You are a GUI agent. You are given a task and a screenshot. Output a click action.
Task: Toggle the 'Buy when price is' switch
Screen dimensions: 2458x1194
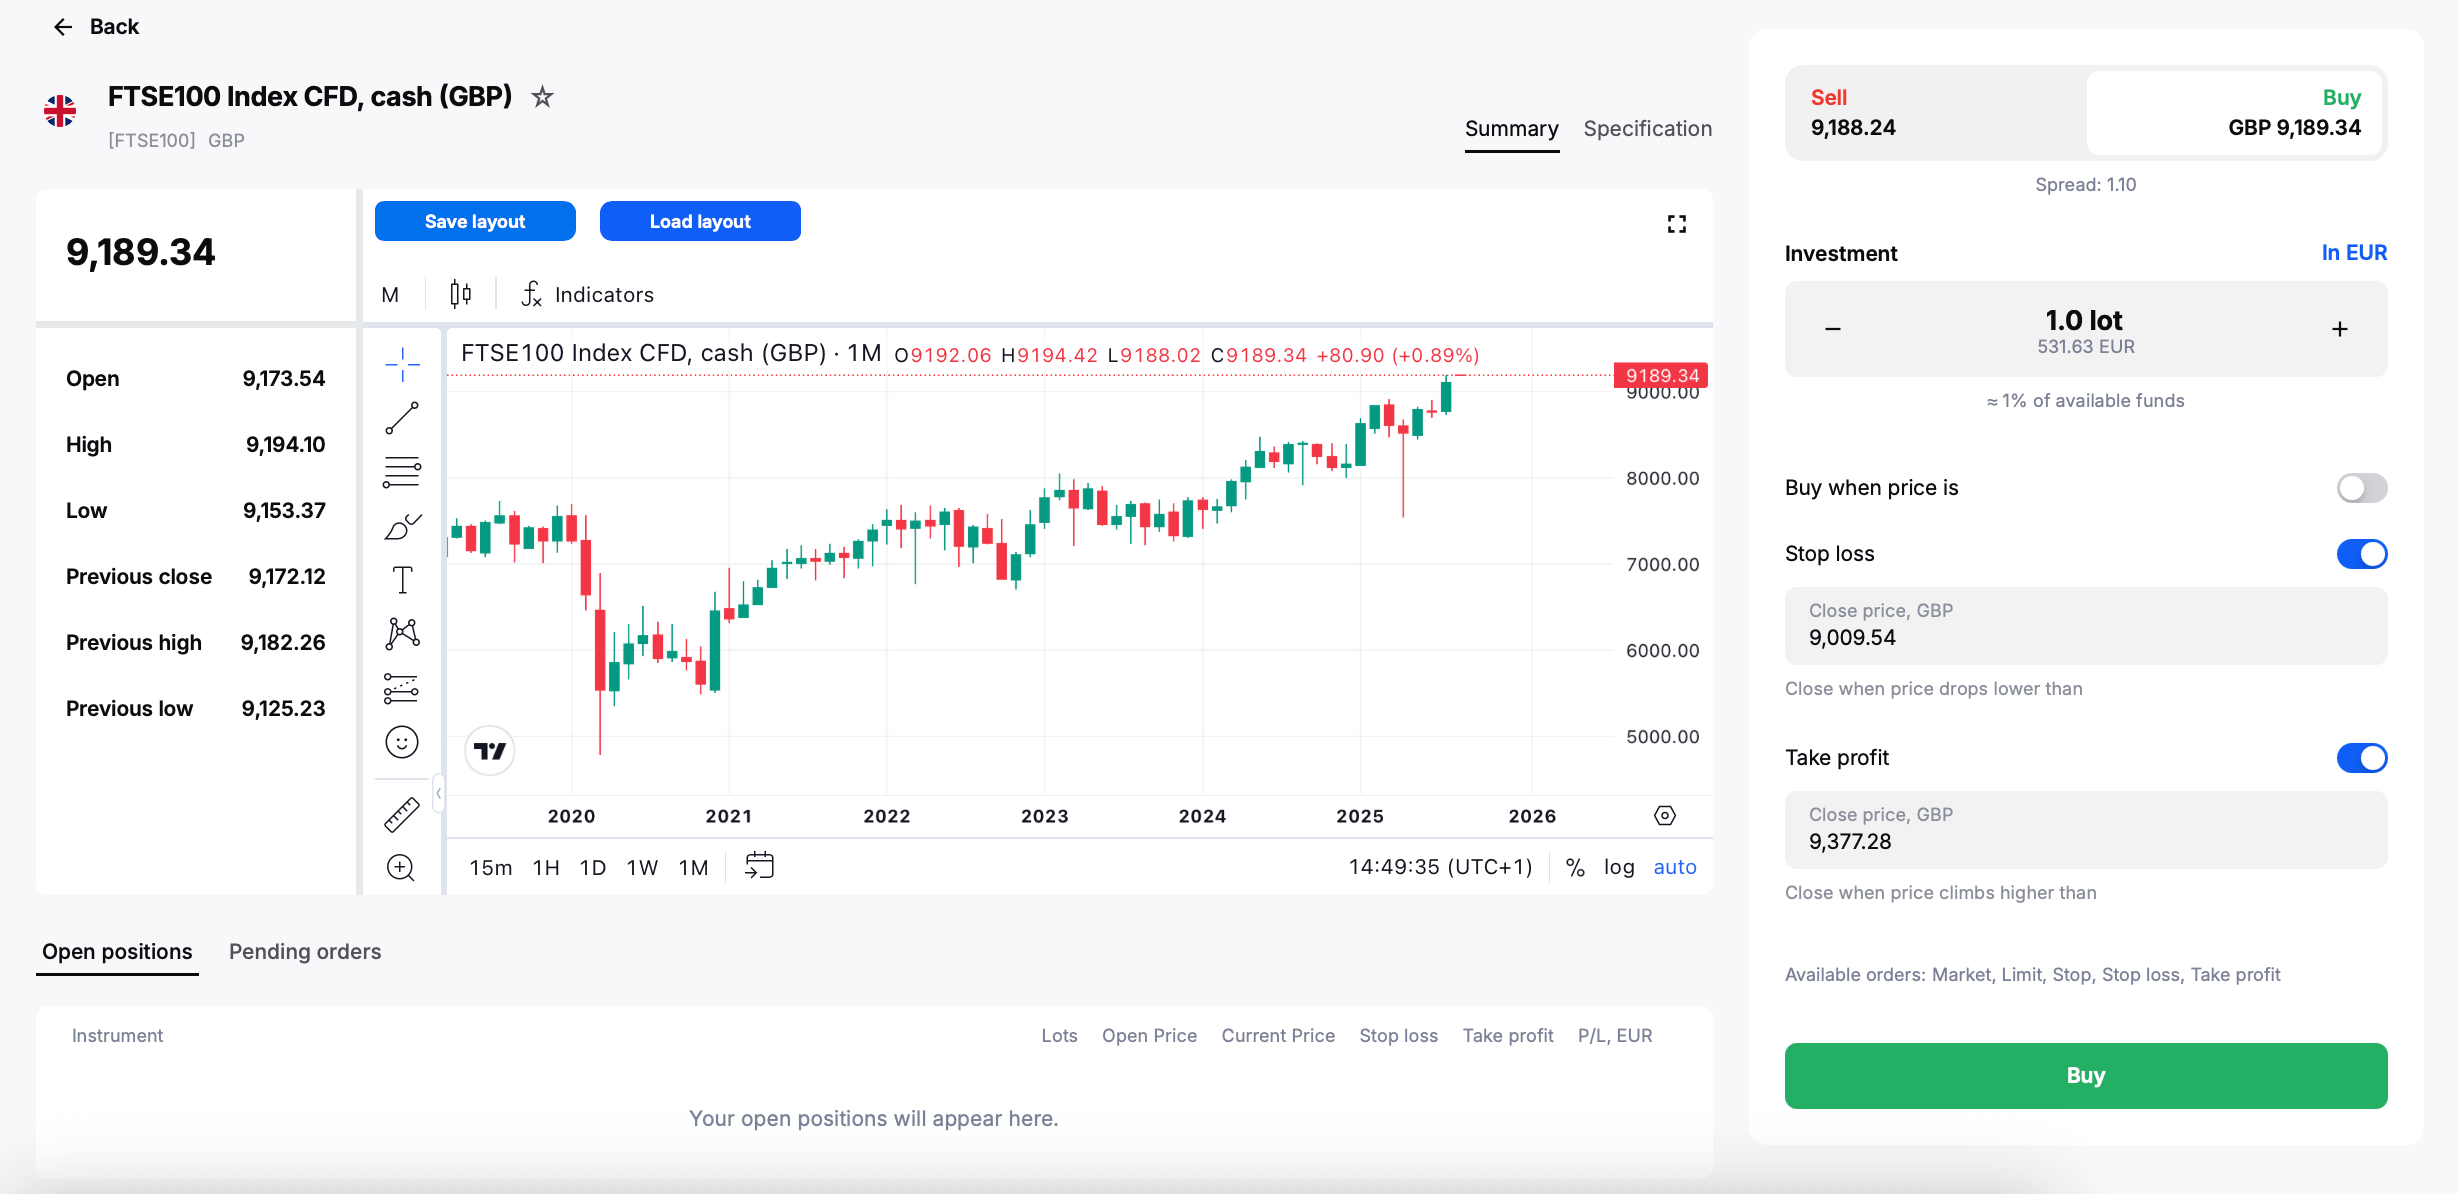[2362, 488]
